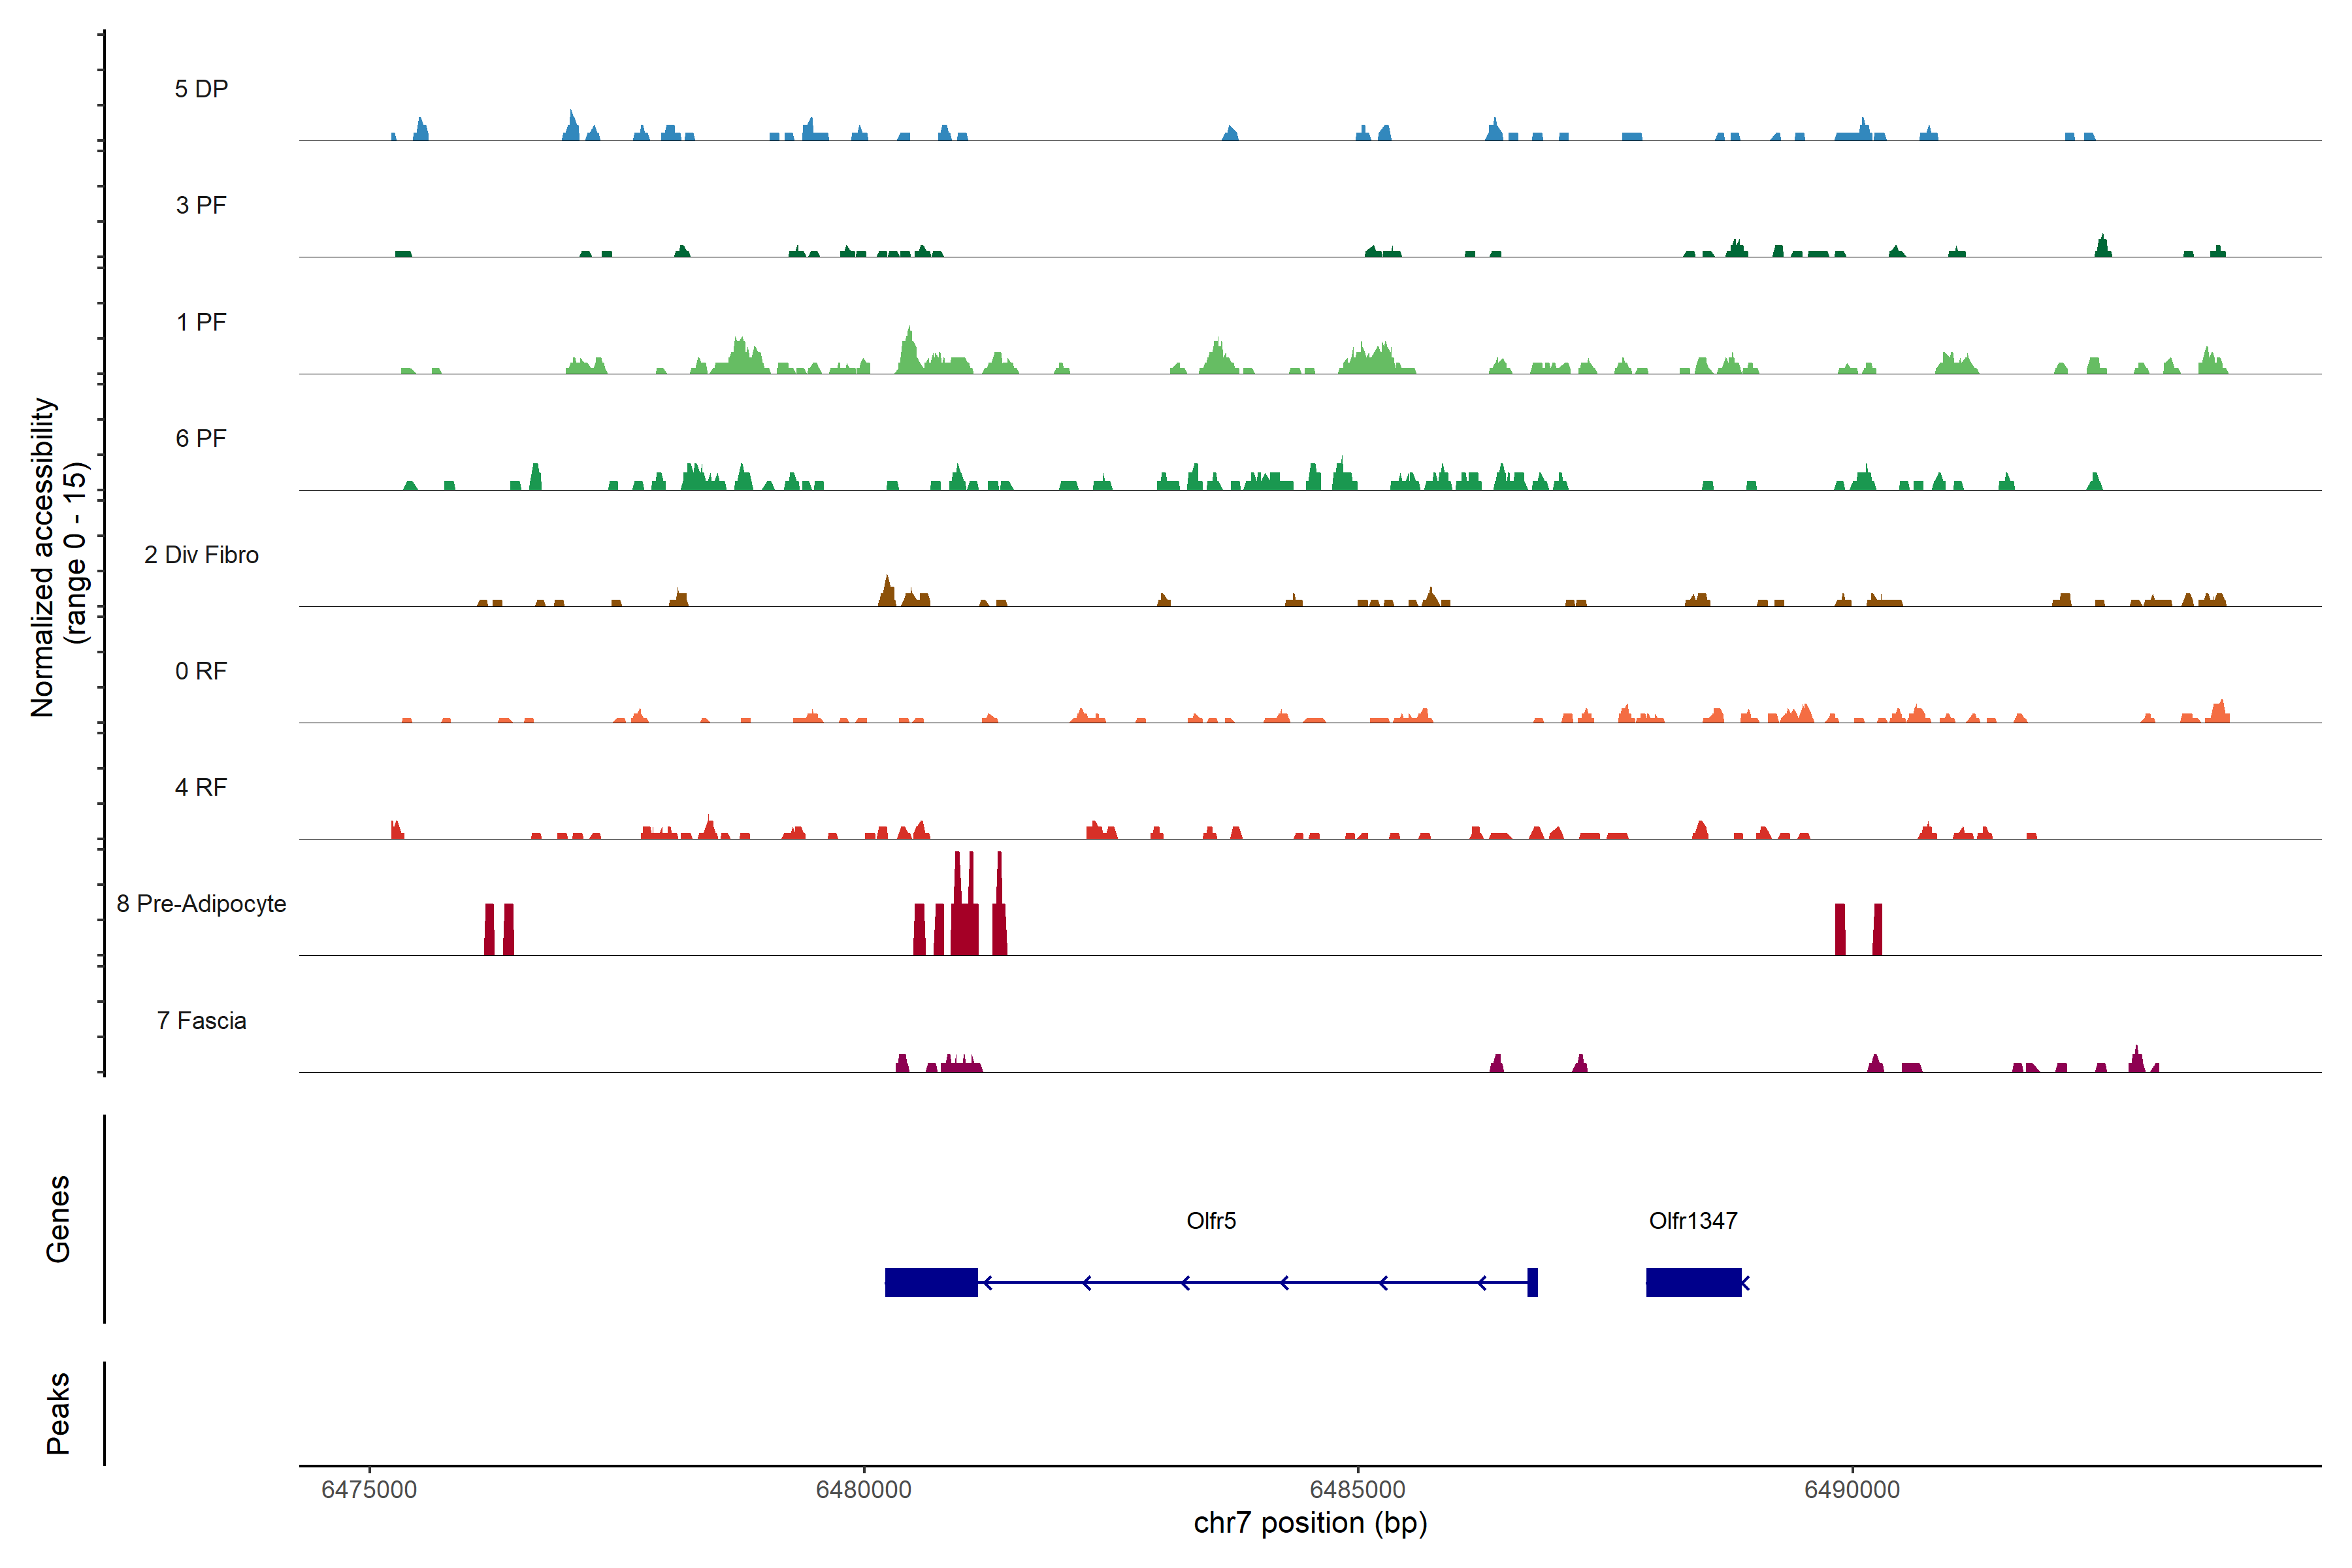This screenshot has height=1568, width=2352.
Task: Click the 6 PF track label
Action: (201, 438)
